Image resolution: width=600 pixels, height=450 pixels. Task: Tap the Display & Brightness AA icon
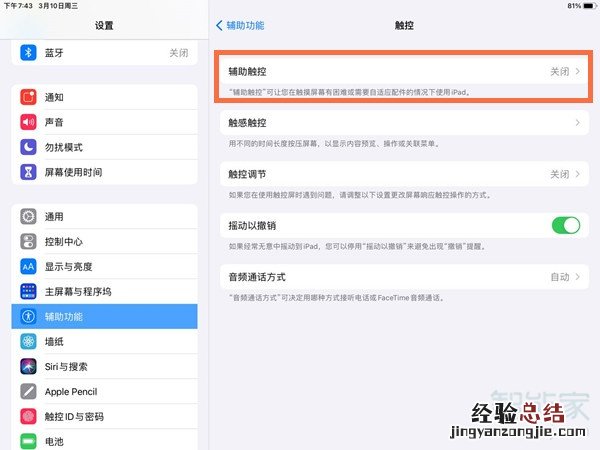(28, 267)
